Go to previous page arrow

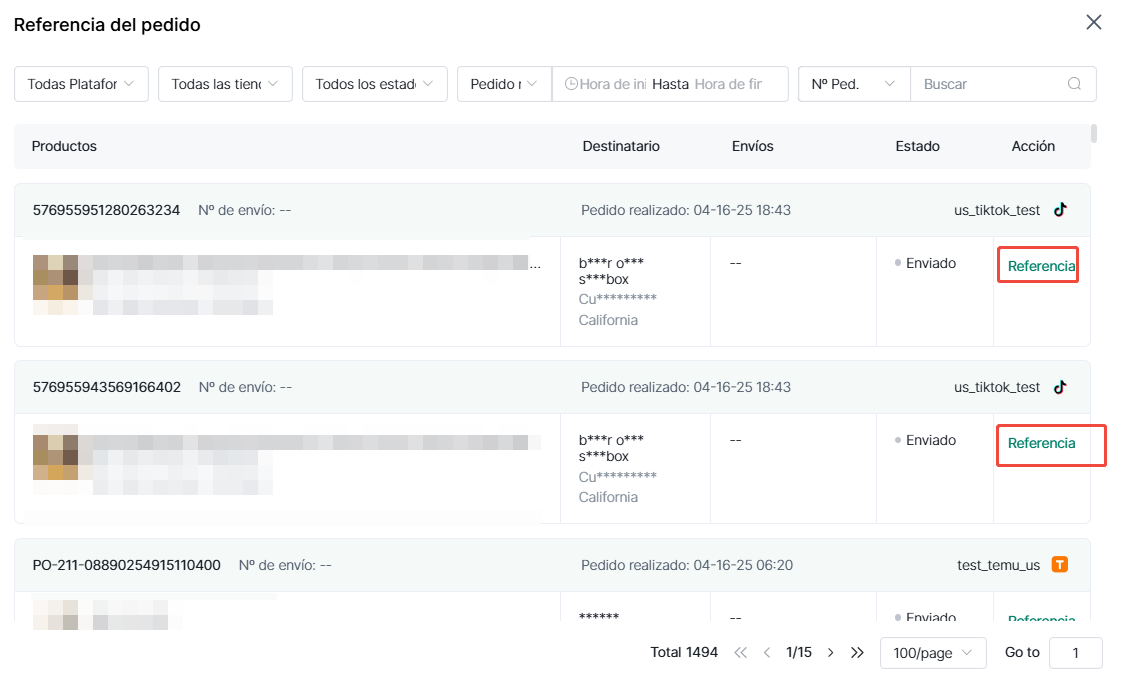pyautogui.click(x=767, y=653)
